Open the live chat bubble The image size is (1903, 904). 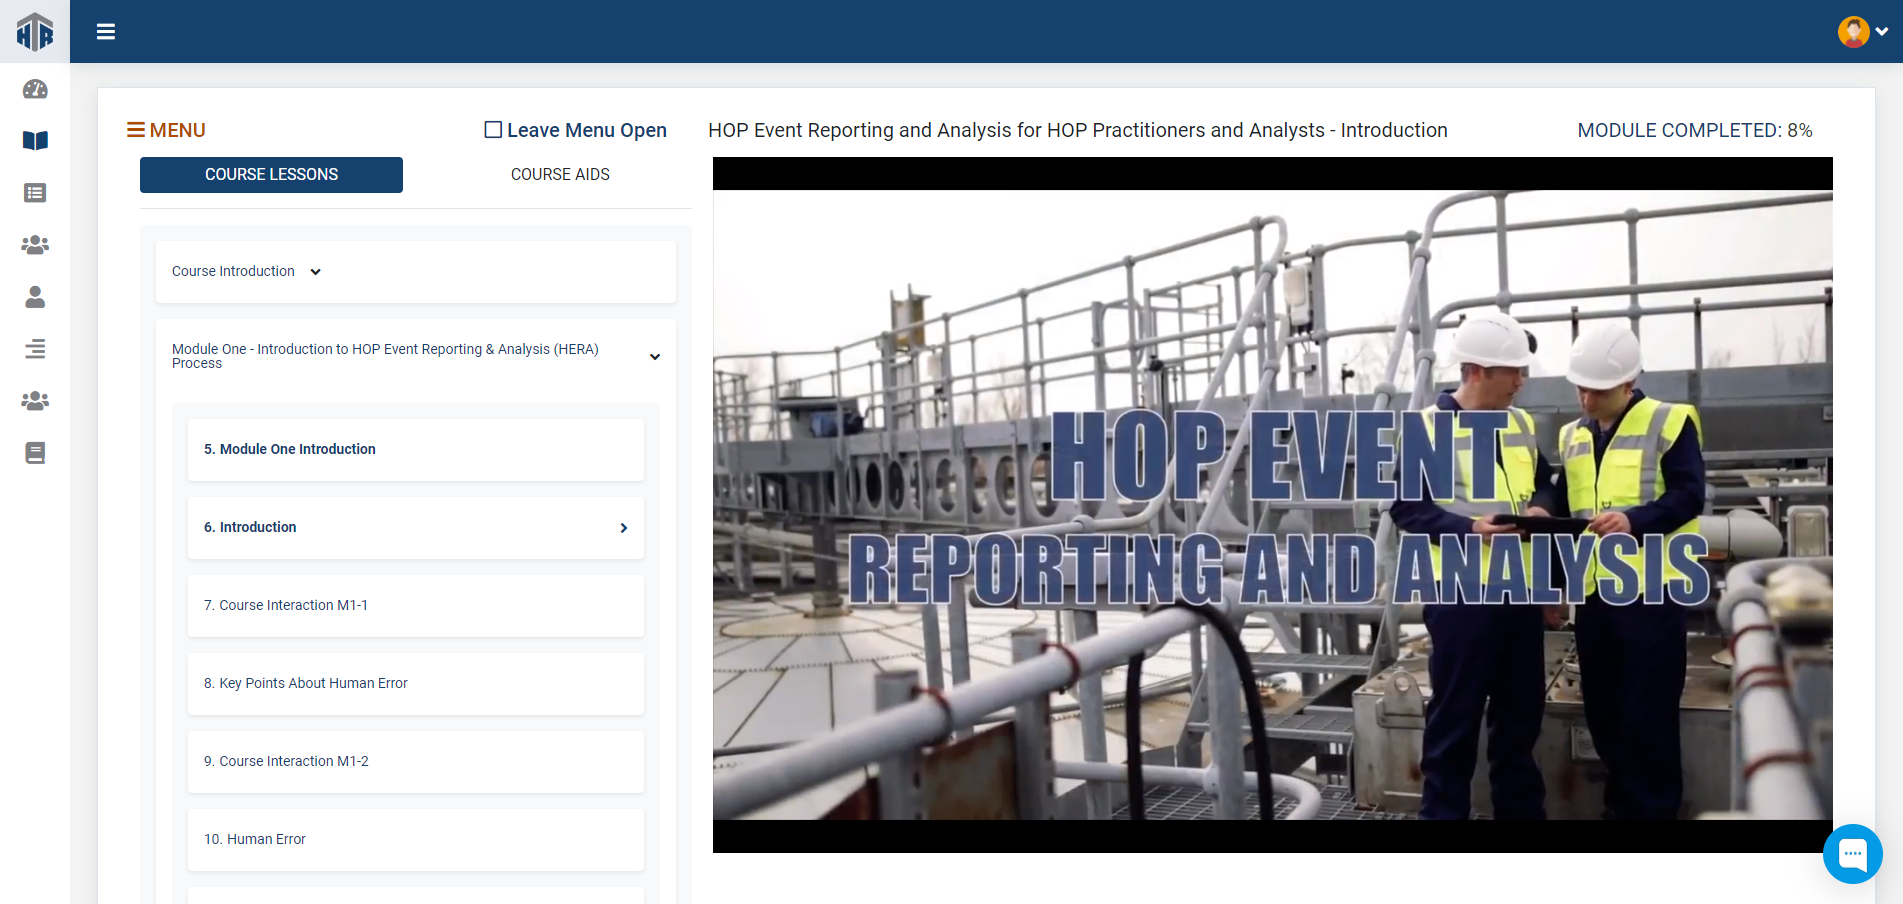click(x=1852, y=853)
